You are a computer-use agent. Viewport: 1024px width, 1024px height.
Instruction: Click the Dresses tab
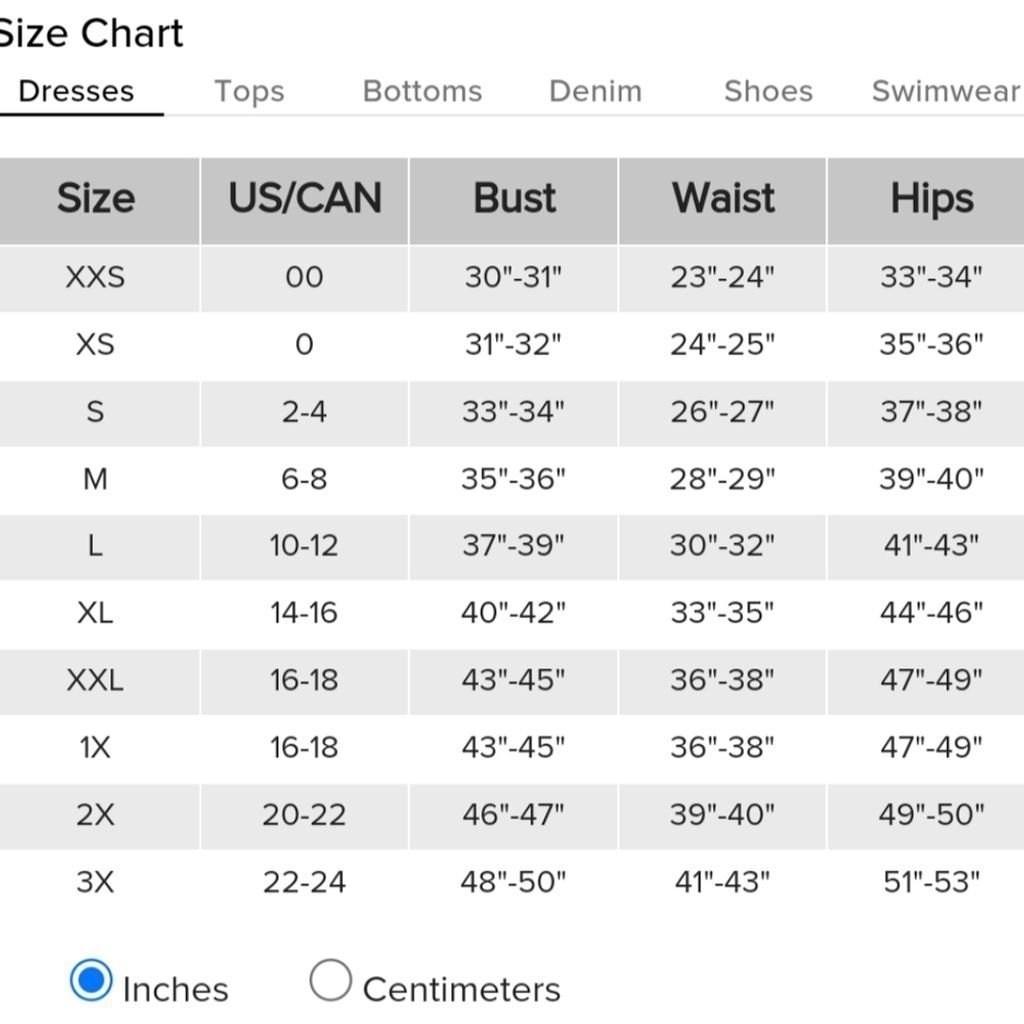coord(76,91)
